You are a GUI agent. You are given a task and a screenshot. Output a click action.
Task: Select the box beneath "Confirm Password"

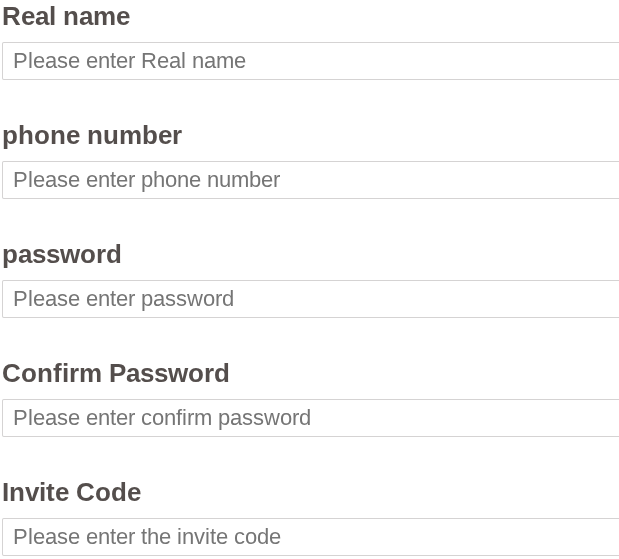click(400, 418)
